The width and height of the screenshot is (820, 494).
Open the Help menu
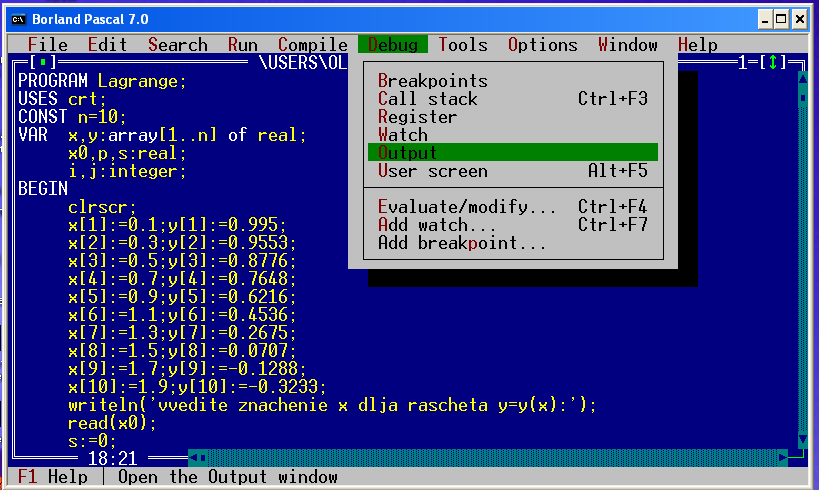[698, 45]
